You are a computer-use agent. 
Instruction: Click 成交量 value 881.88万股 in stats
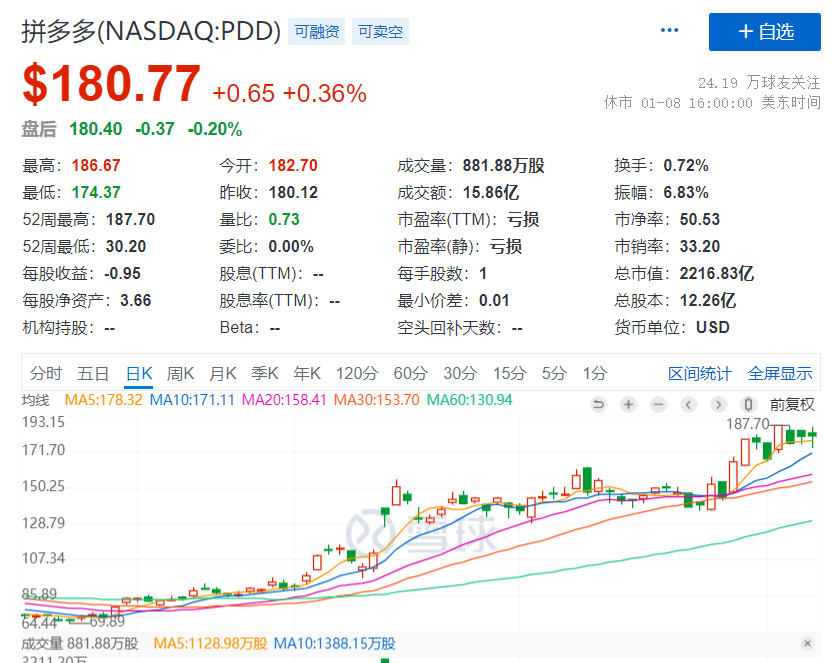[504, 165]
